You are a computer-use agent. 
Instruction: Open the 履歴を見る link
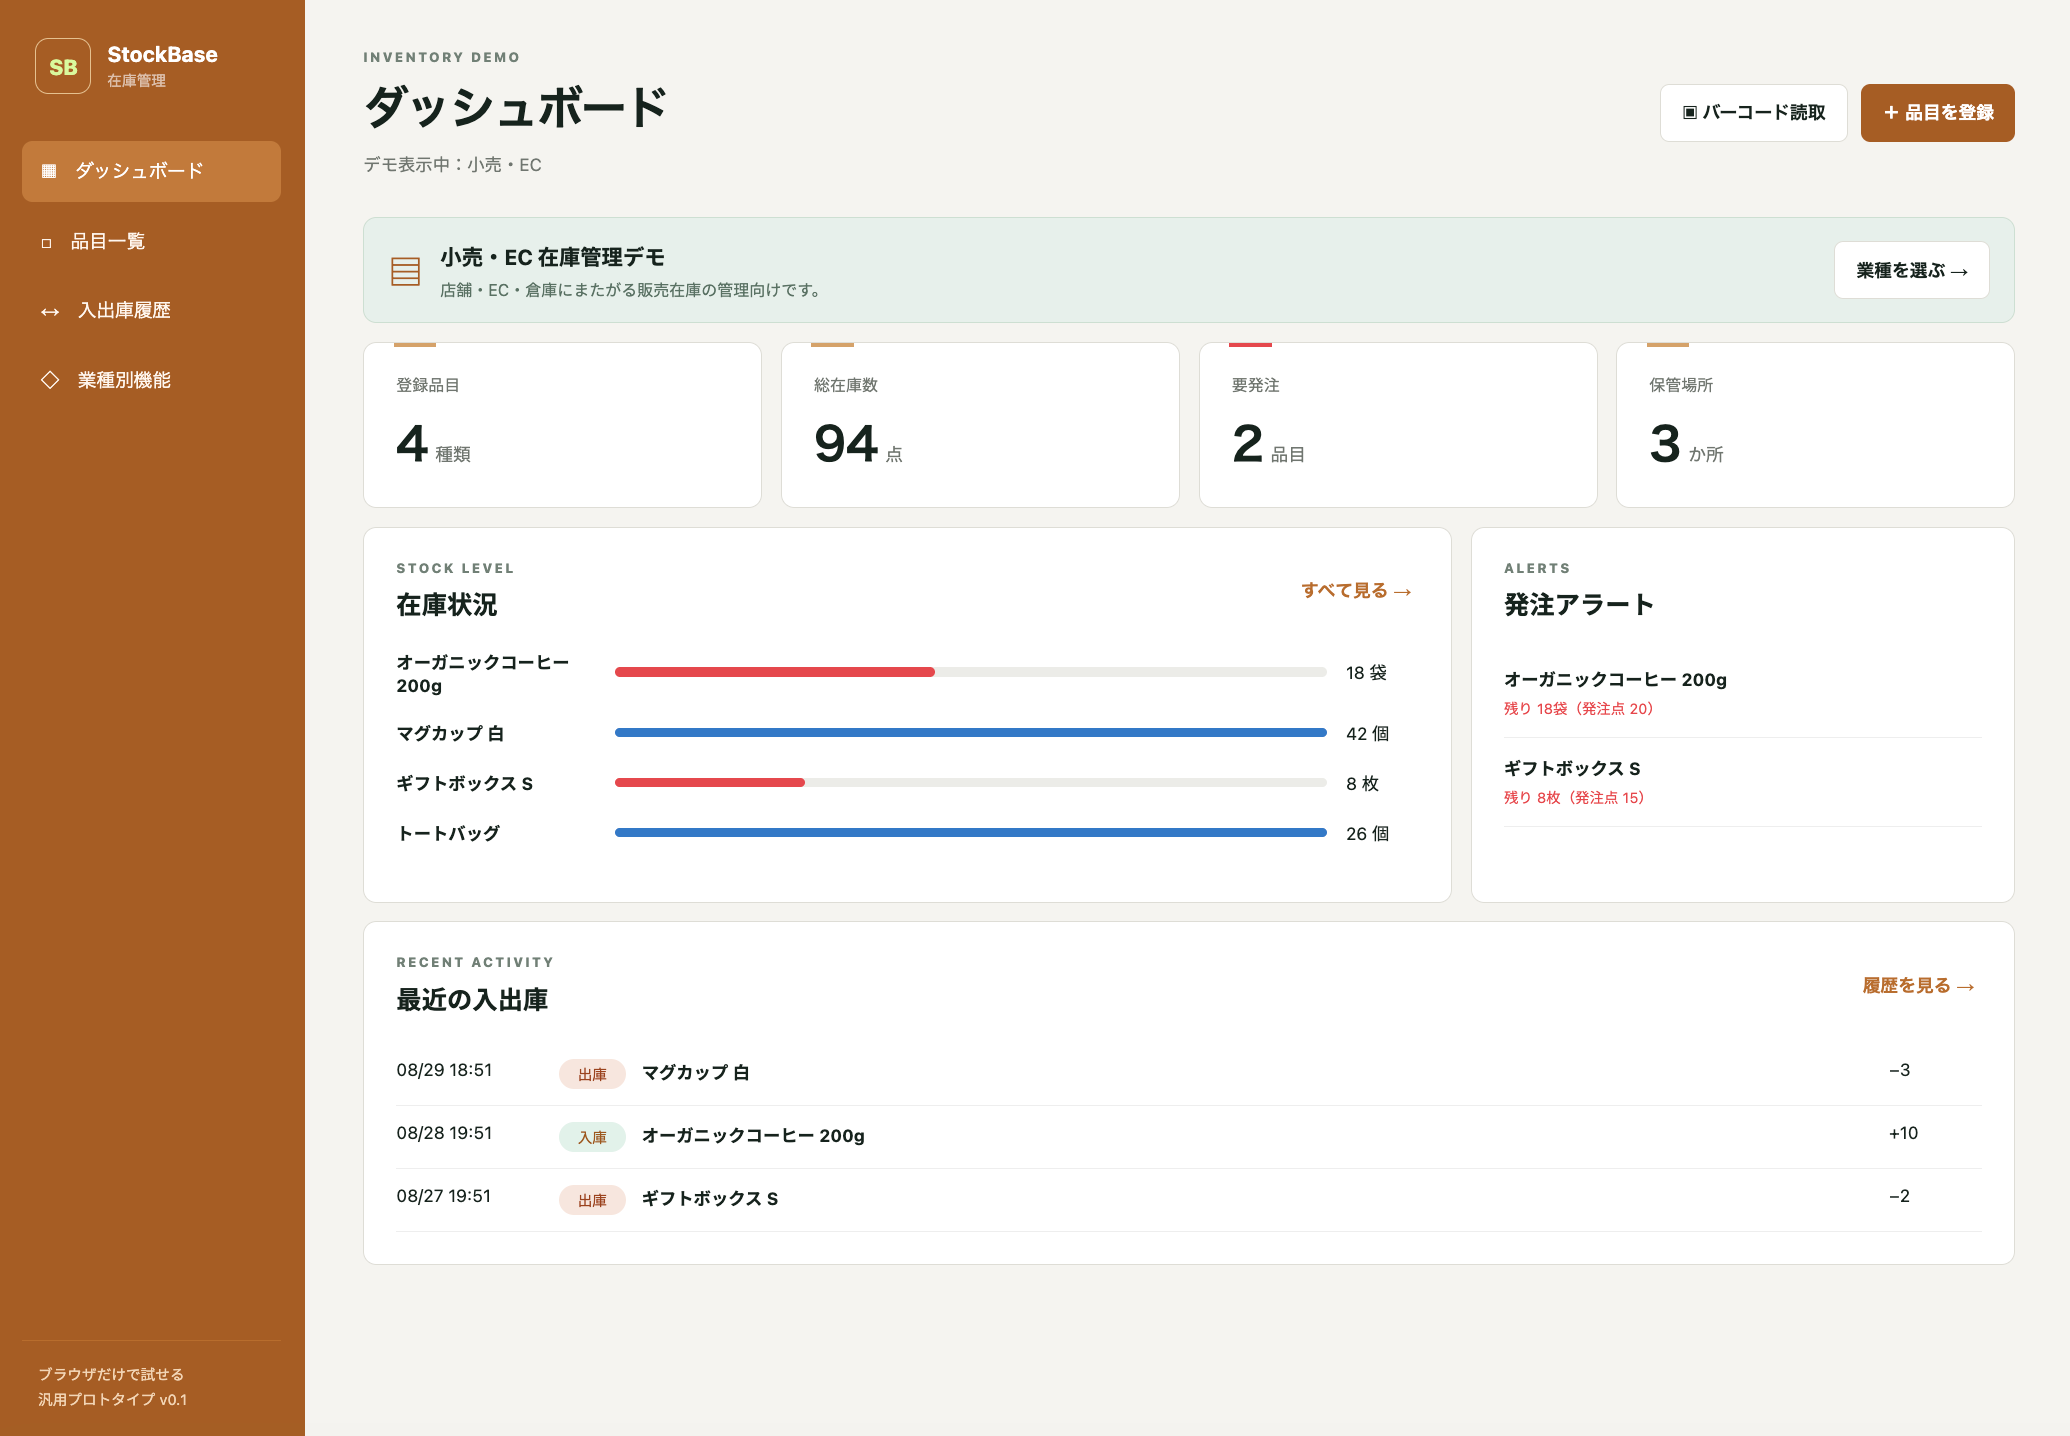click(x=1919, y=986)
